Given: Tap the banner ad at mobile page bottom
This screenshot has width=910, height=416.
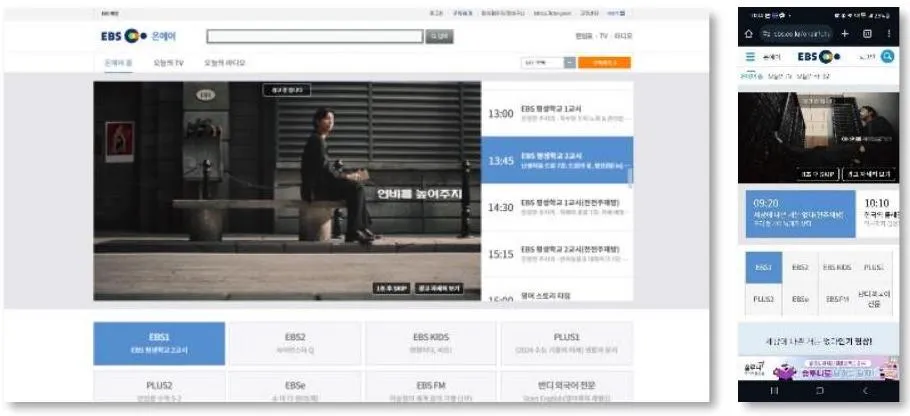Looking at the screenshot, I should (x=818, y=368).
